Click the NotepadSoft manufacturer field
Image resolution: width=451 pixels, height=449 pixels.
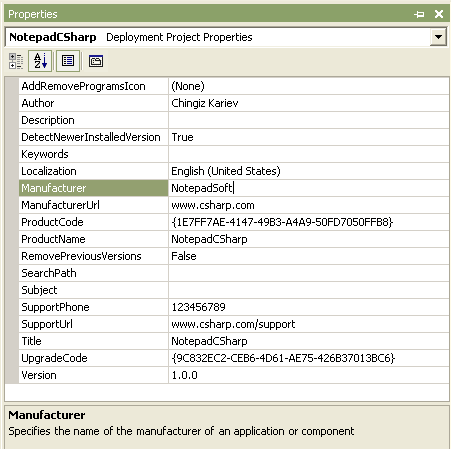[309, 188]
